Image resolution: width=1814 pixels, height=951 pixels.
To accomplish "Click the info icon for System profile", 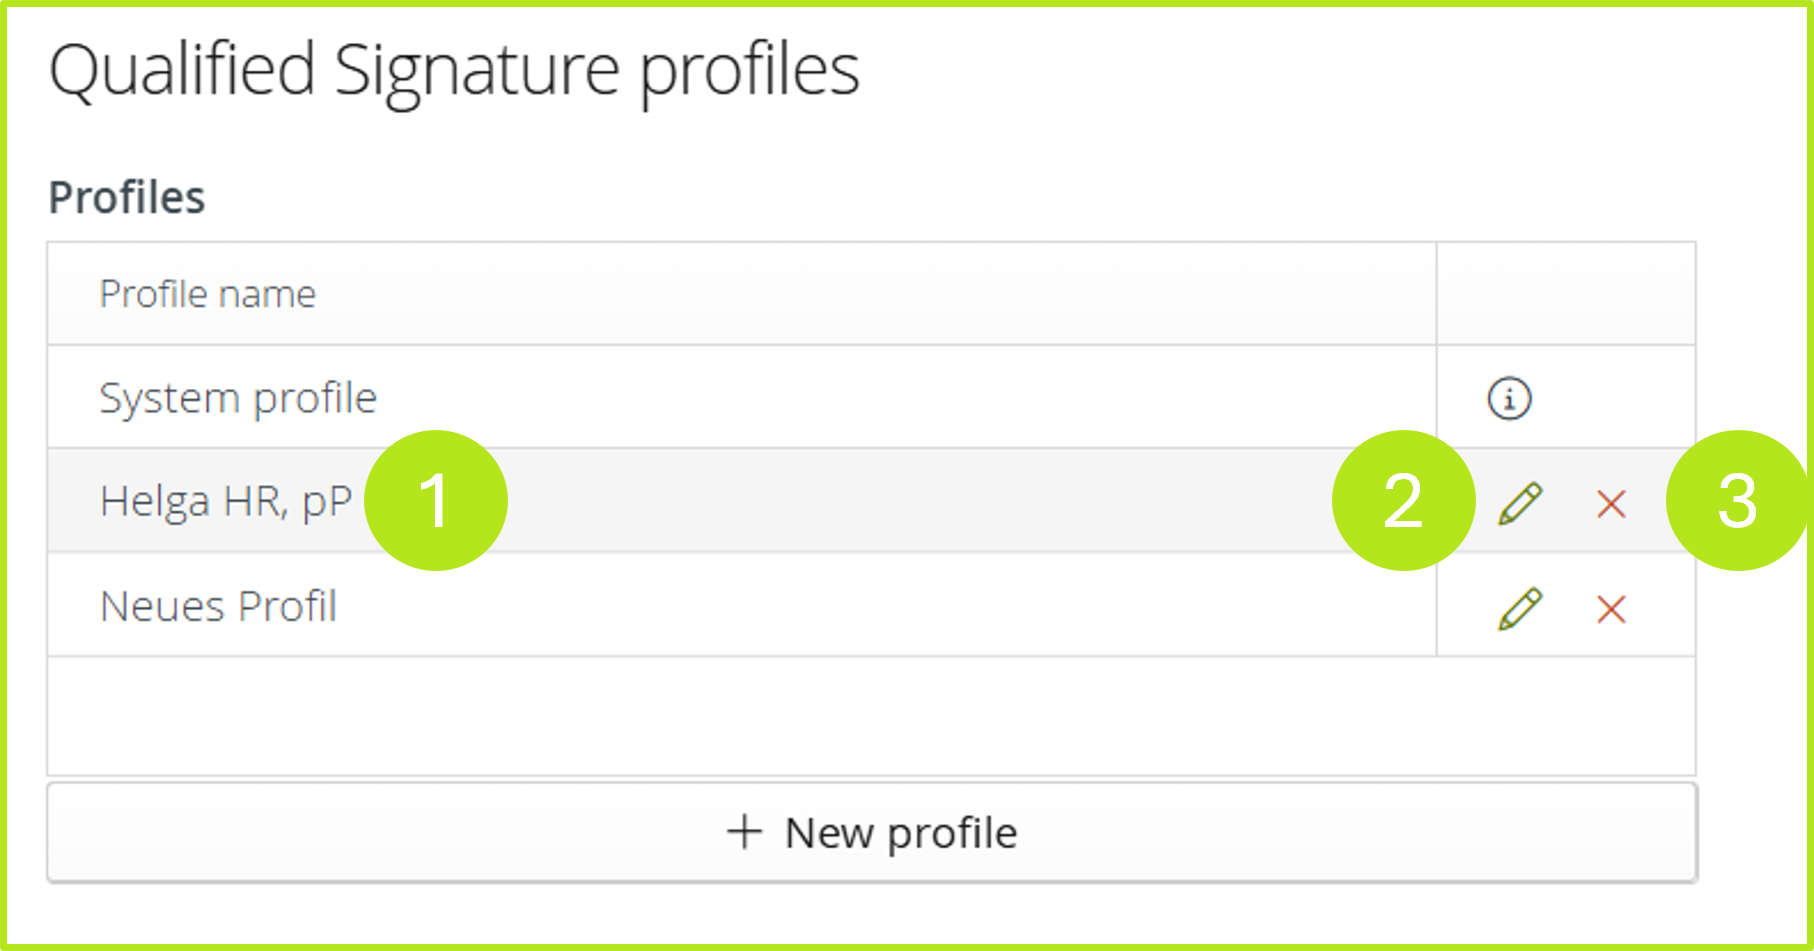I will click(x=1507, y=397).
